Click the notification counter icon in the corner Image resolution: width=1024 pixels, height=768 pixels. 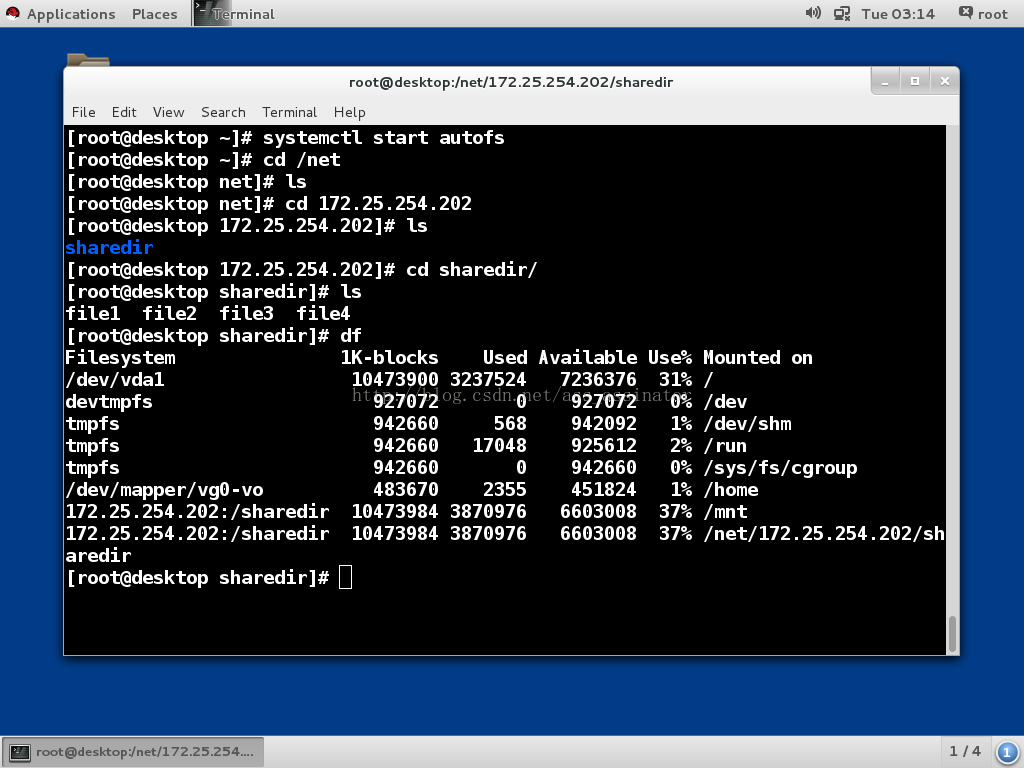point(1006,752)
